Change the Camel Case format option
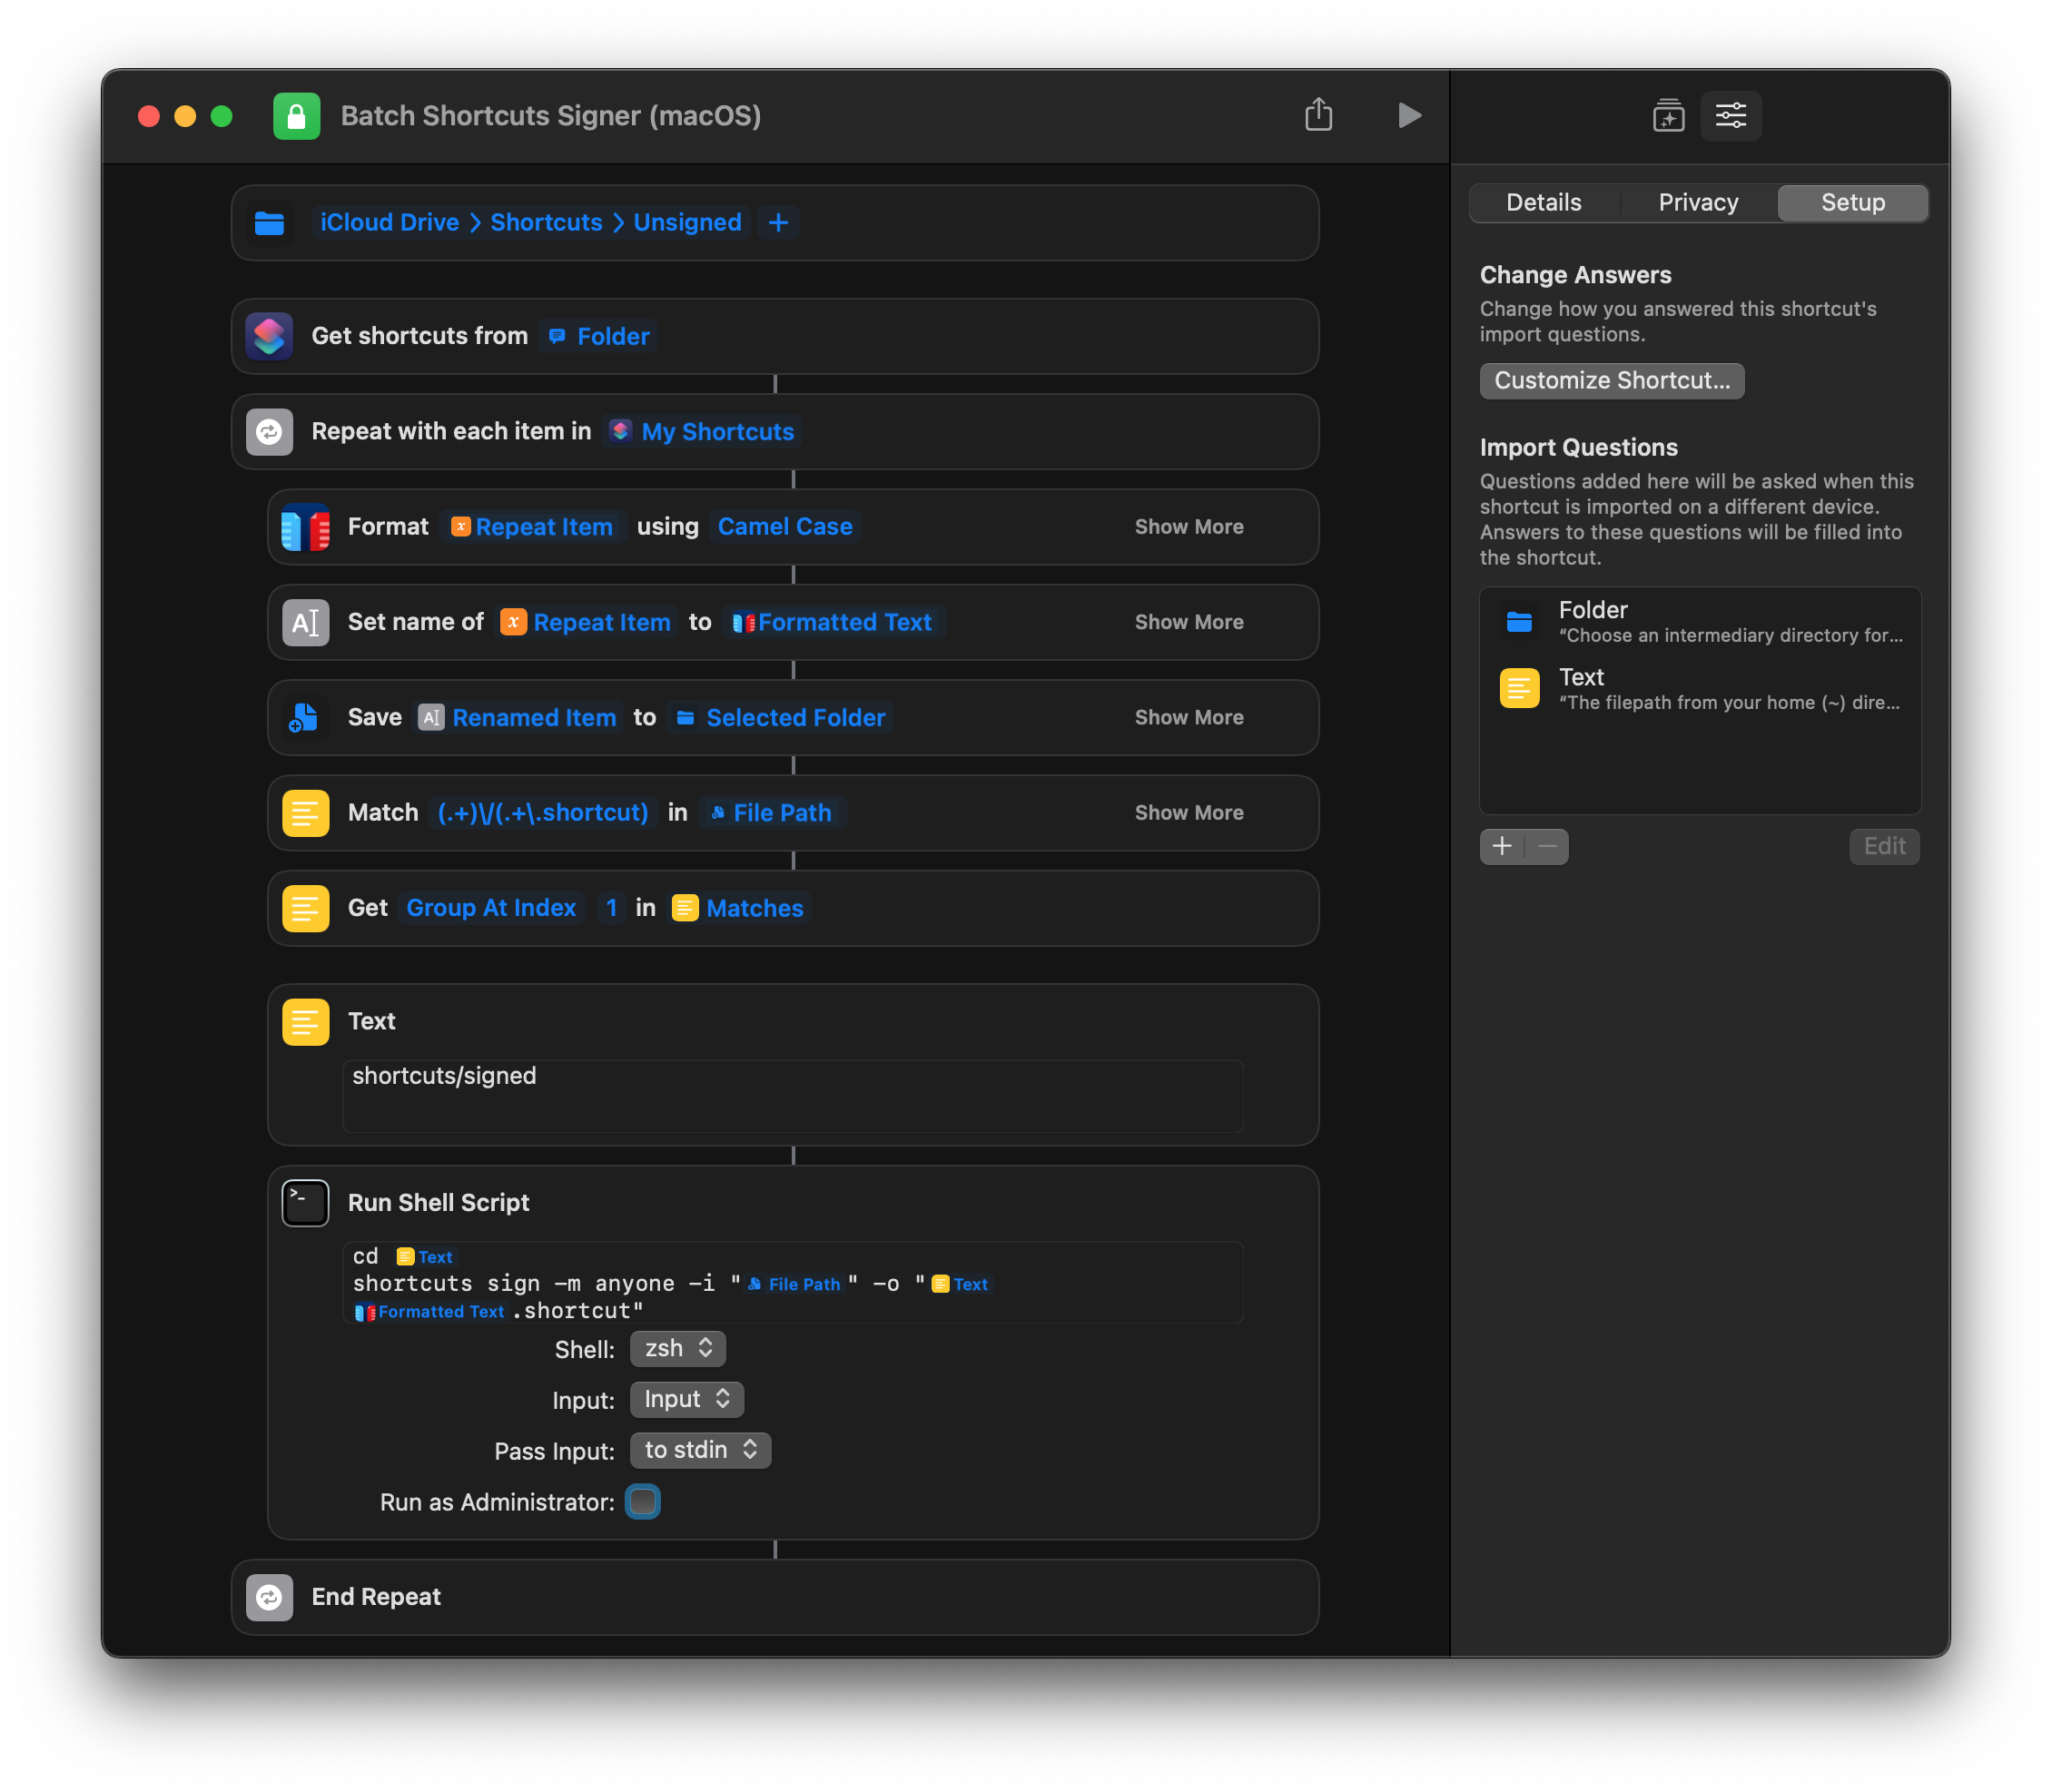2052x1792 pixels. [784, 527]
